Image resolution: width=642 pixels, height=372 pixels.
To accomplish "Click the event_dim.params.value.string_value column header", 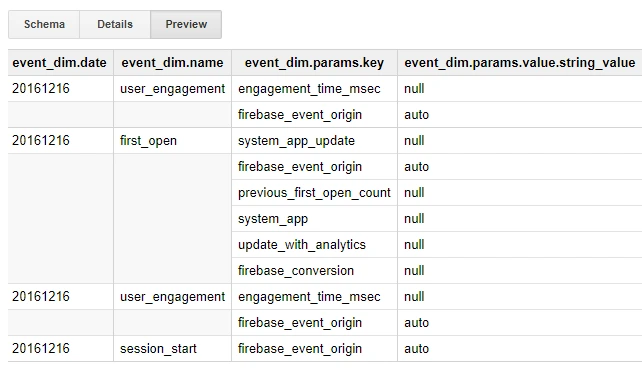I will (520, 63).
